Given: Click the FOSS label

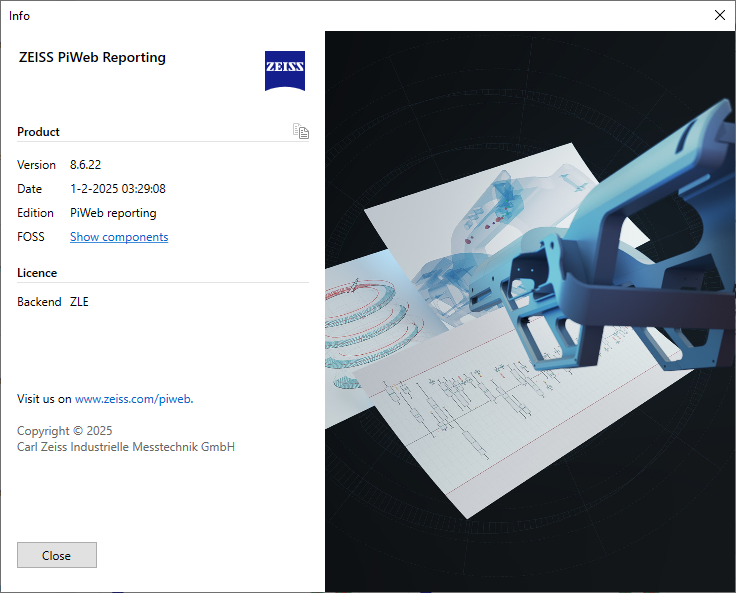Looking at the screenshot, I should [x=31, y=237].
